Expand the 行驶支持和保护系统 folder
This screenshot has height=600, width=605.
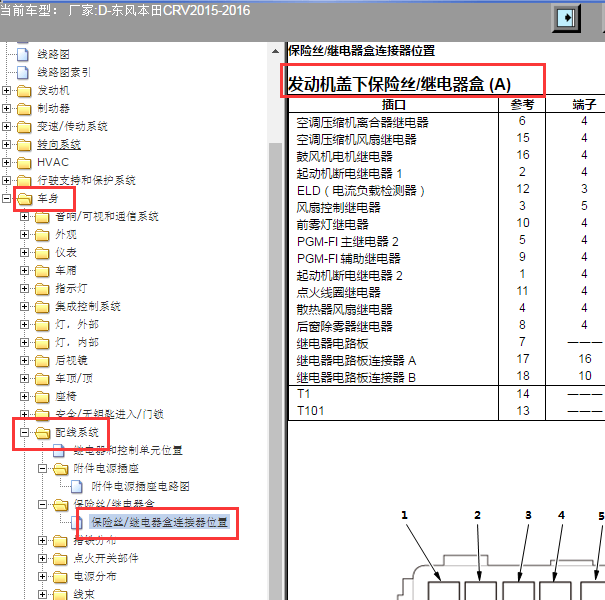point(6,180)
